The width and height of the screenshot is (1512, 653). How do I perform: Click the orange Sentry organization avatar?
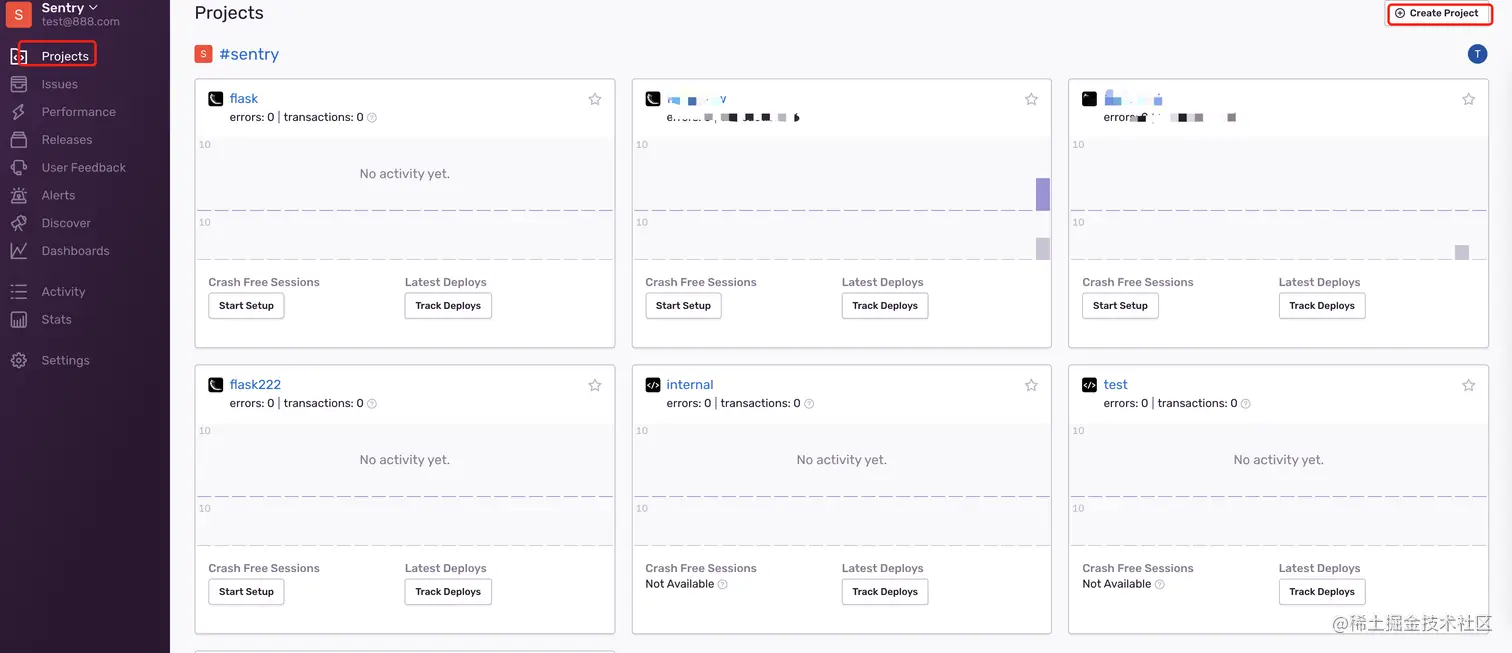click(x=18, y=14)
